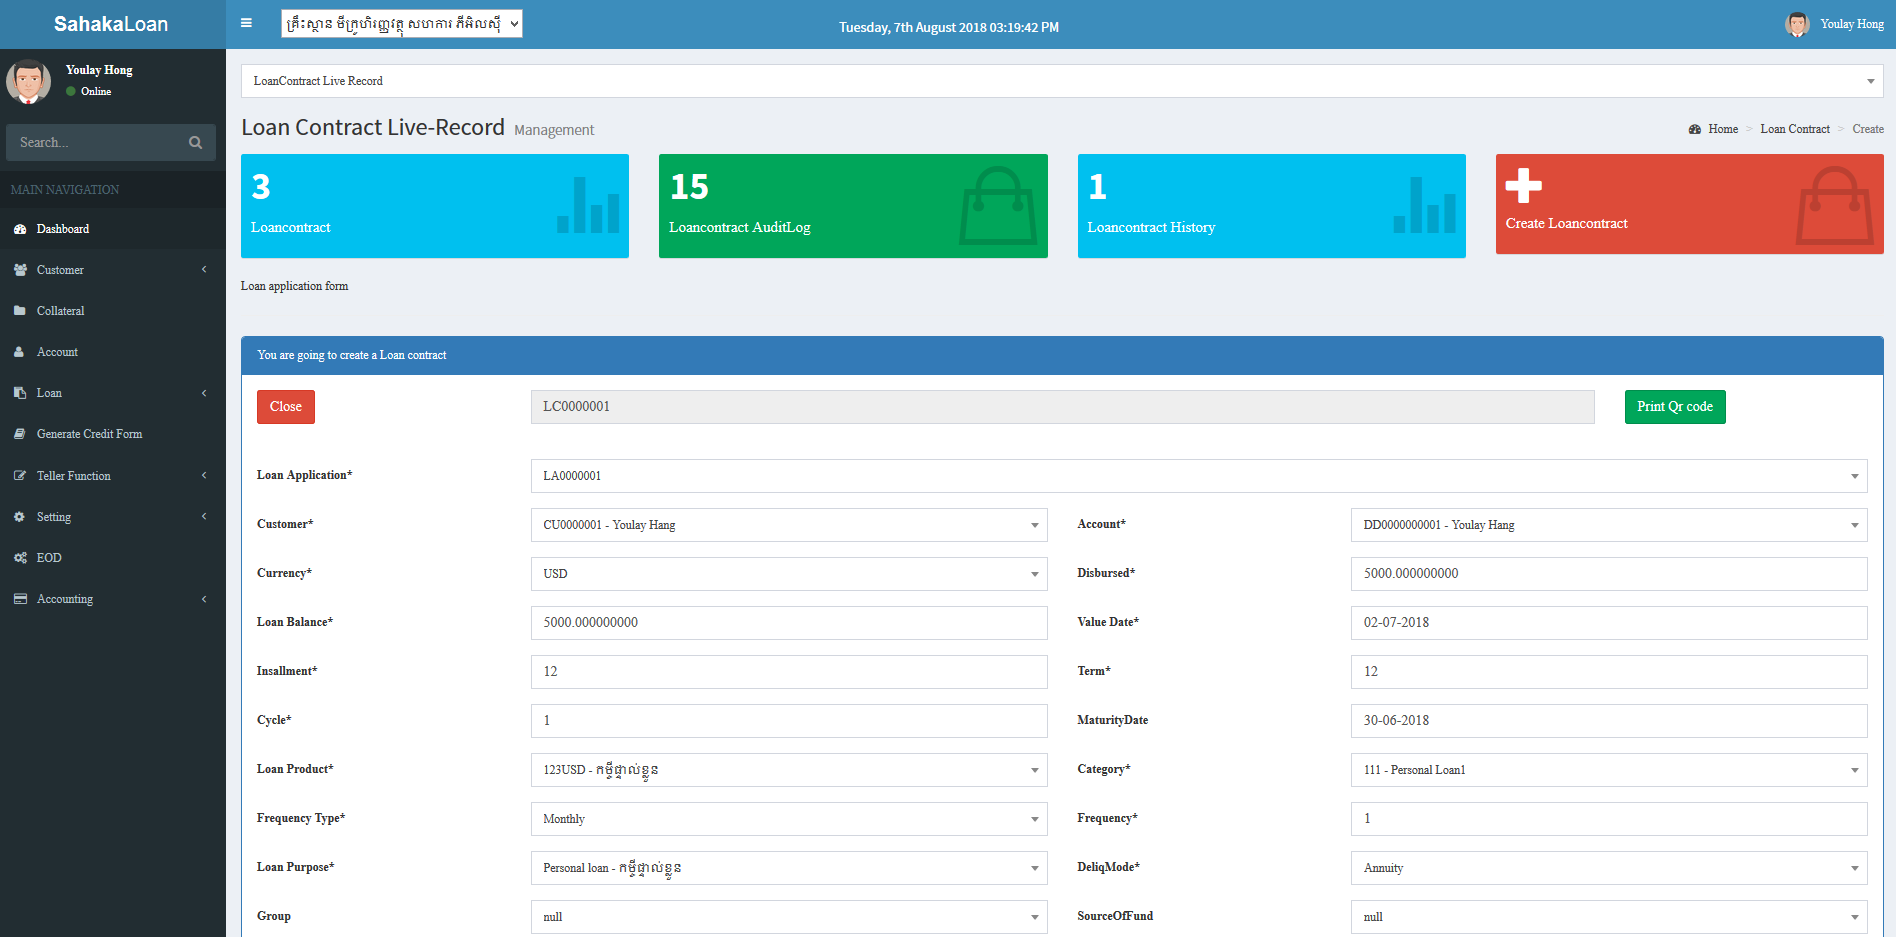The height and width of the screenshot is (937, 1896).
Task: Click the Print Qr code button
Action: 1674,407
